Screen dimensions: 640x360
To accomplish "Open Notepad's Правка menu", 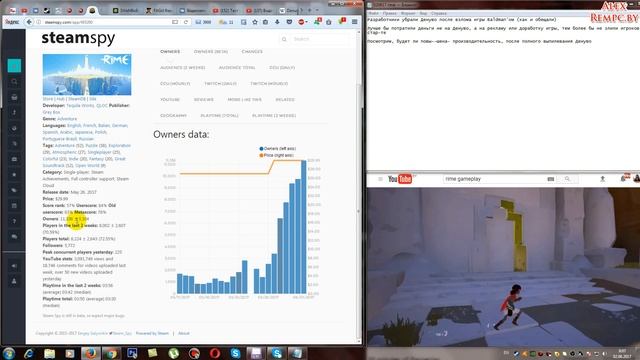I will 390,13.
